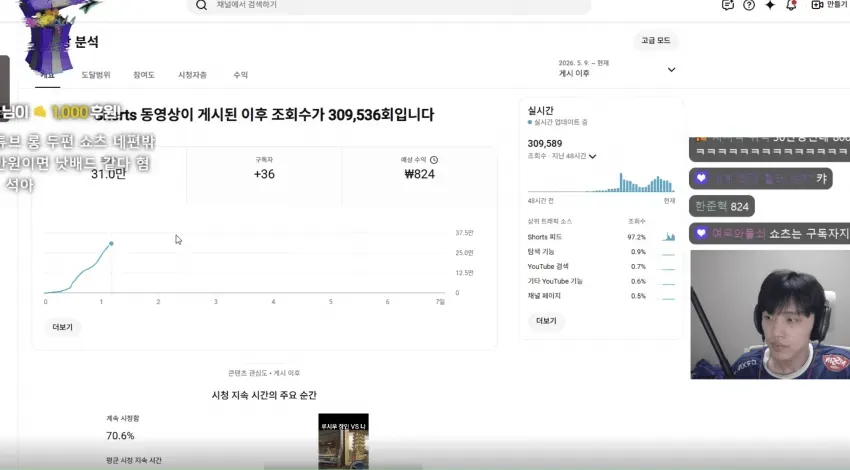Viewport: 850px width, 470px height.
Task: Focus the channel search field
Action: click(389, 5)
